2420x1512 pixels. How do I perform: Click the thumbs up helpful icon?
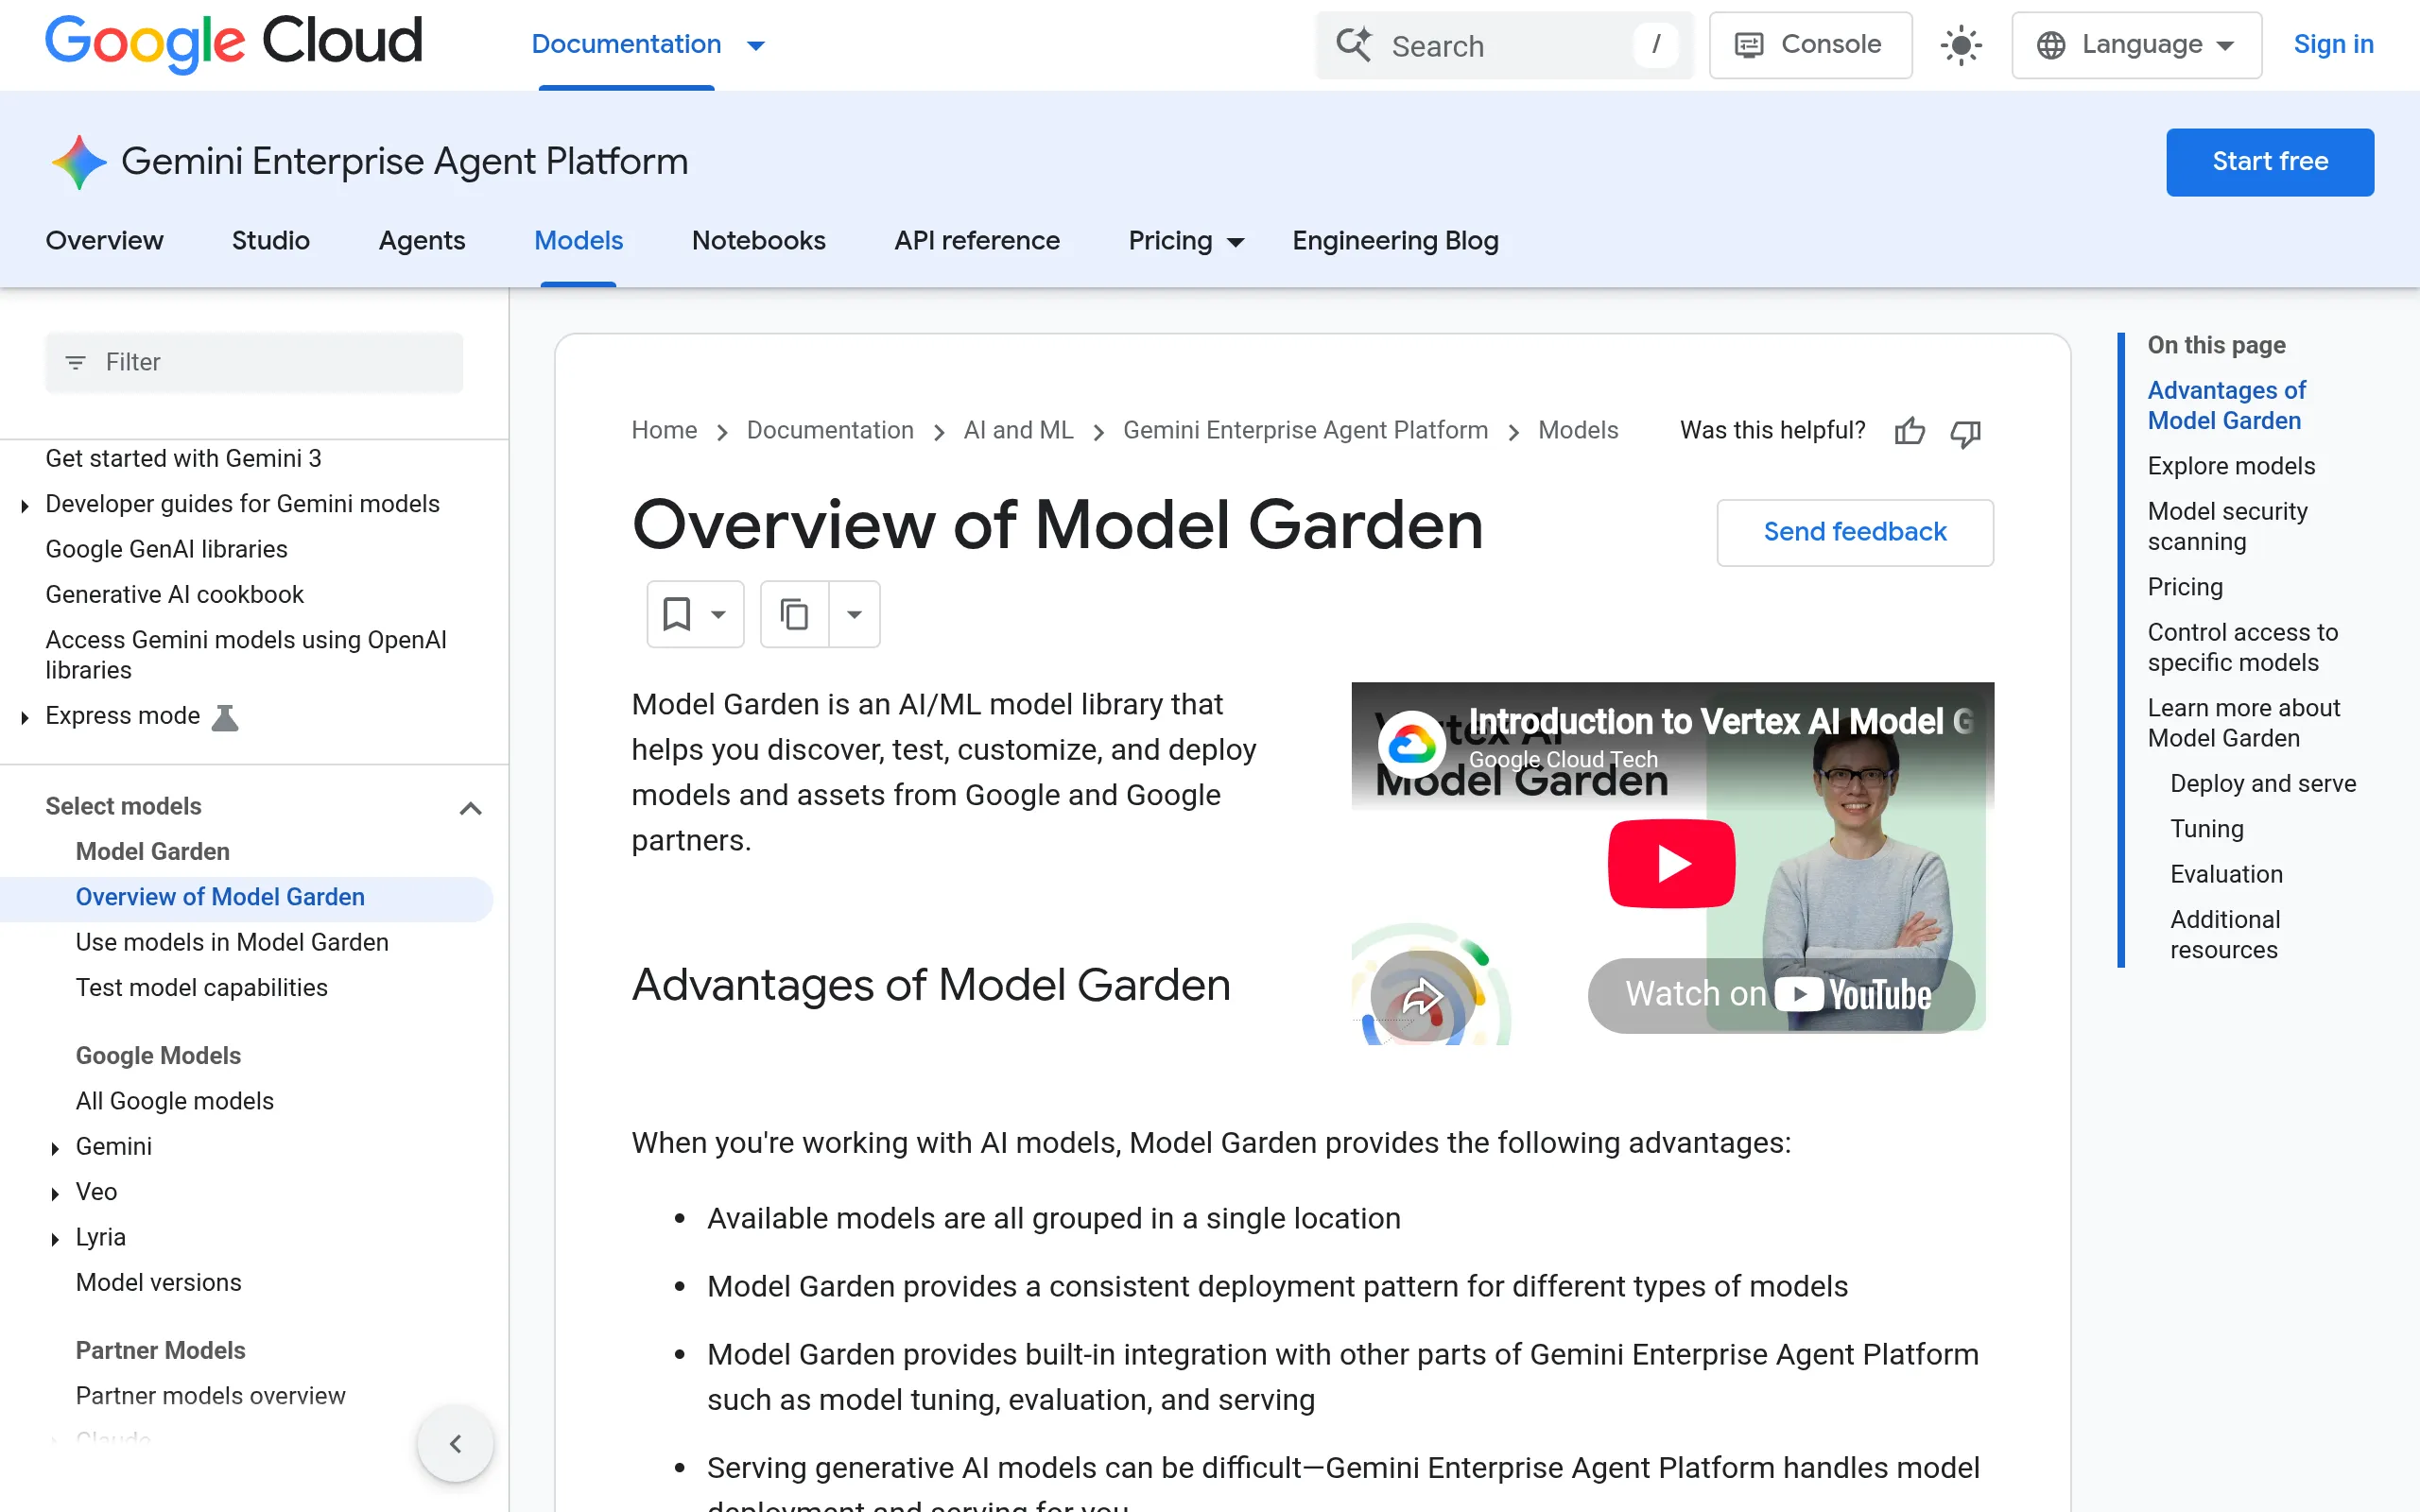[1909, 431]
